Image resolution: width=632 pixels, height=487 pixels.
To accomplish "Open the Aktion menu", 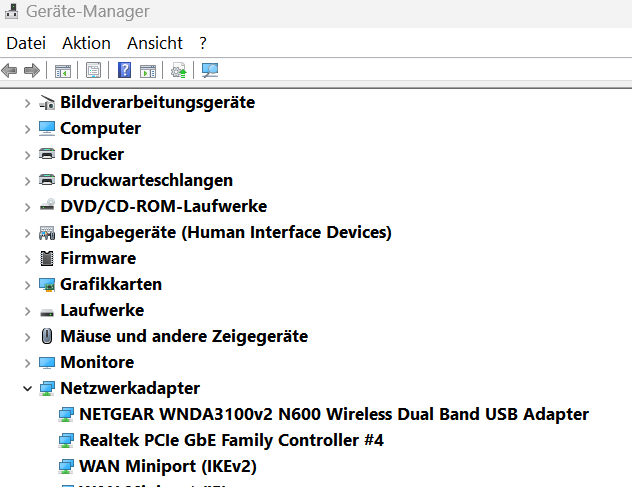I will pyautogui.click(x=86, y=43).
